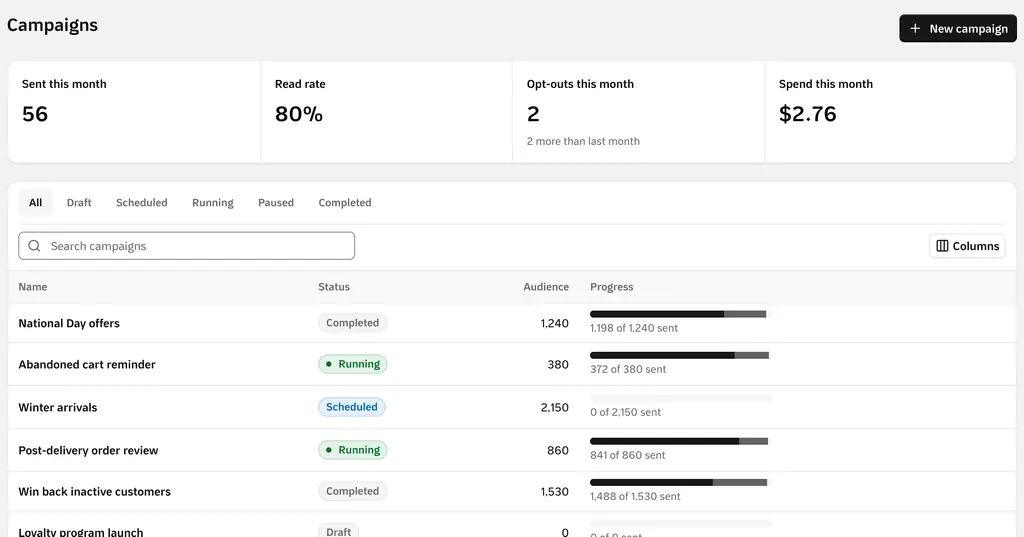Click '2 more than last month' note
This screenshot has height=537, width=1024.
583,141
